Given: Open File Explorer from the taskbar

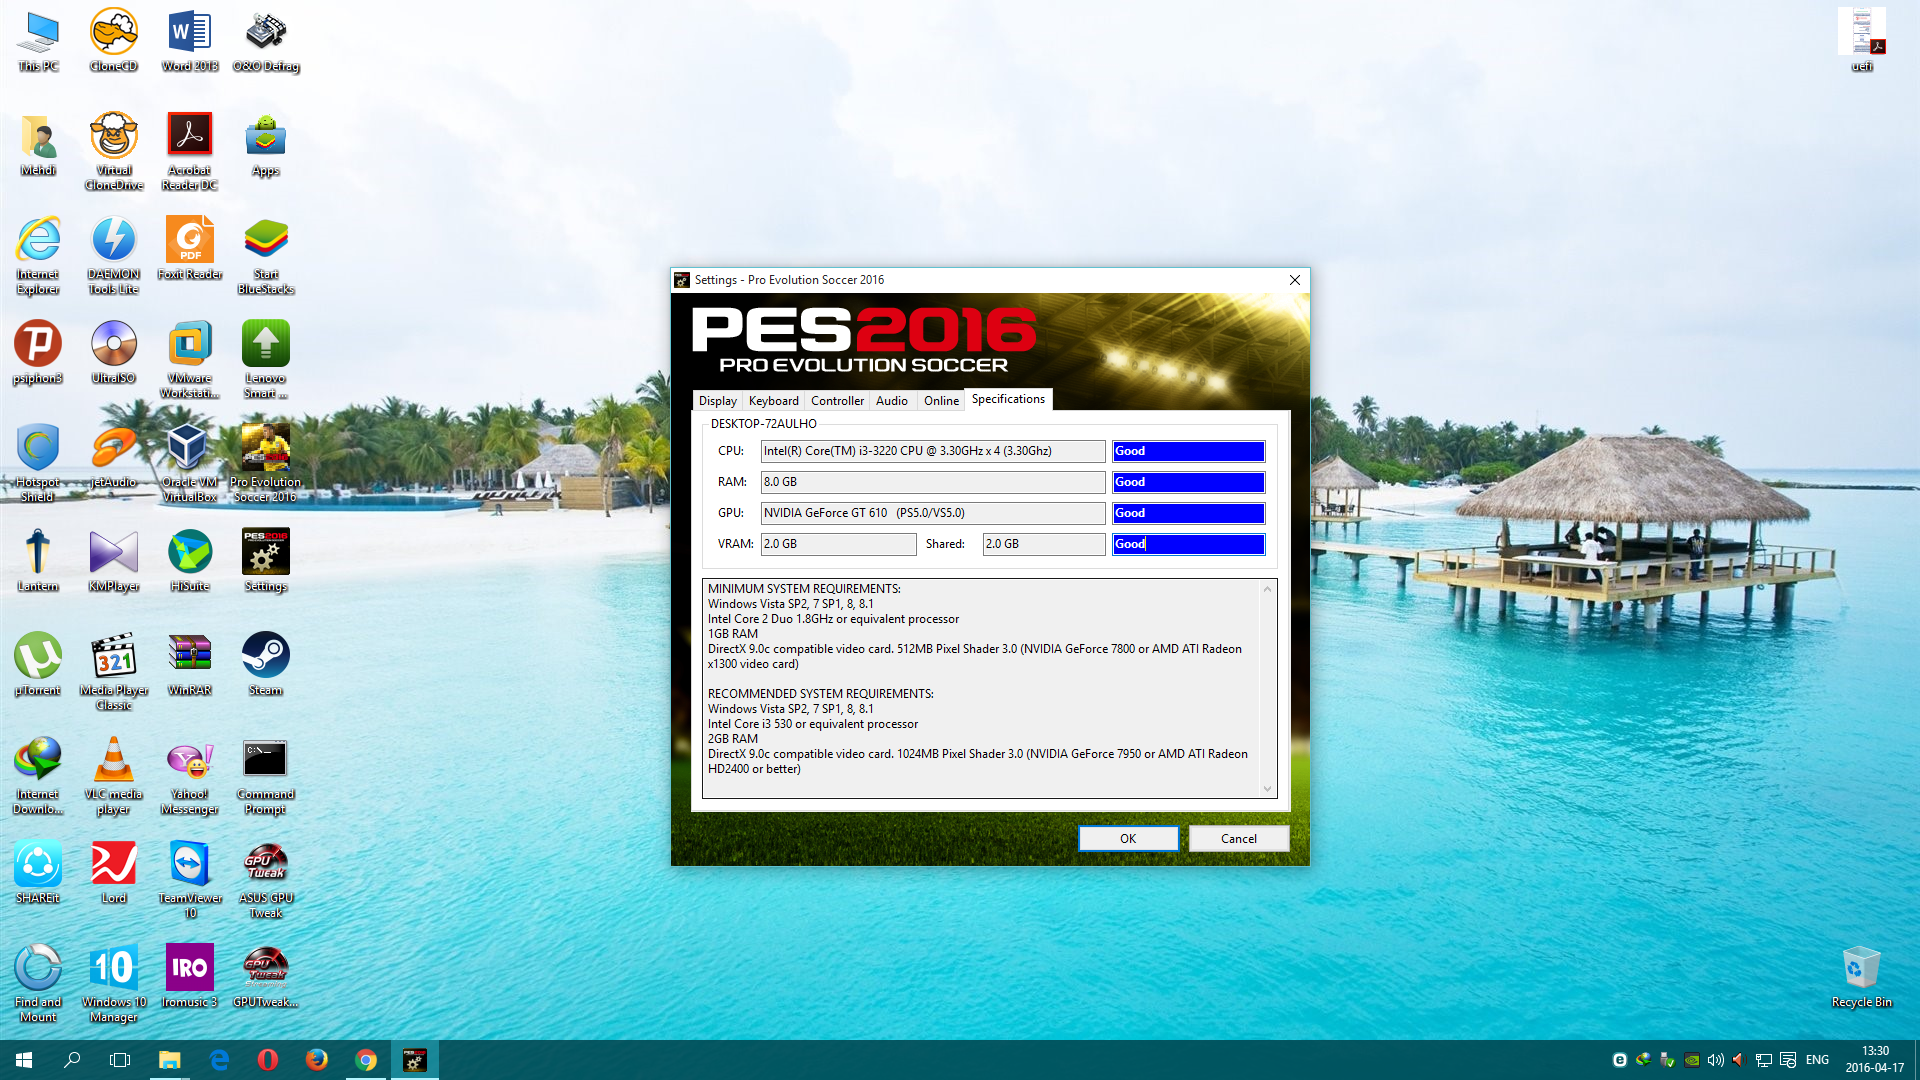Looking at the screenshot, I should 170,1060.
